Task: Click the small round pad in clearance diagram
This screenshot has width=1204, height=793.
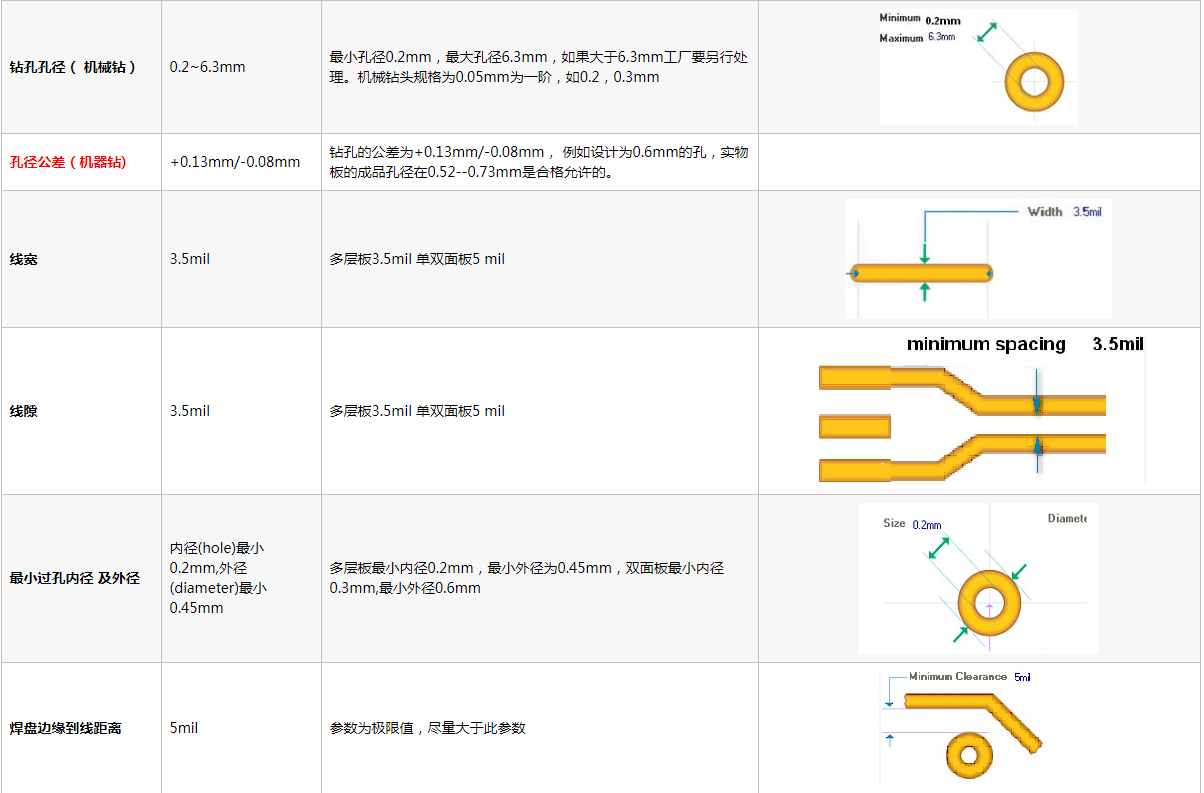Action: pyautogui.click(x=968, y=756)
